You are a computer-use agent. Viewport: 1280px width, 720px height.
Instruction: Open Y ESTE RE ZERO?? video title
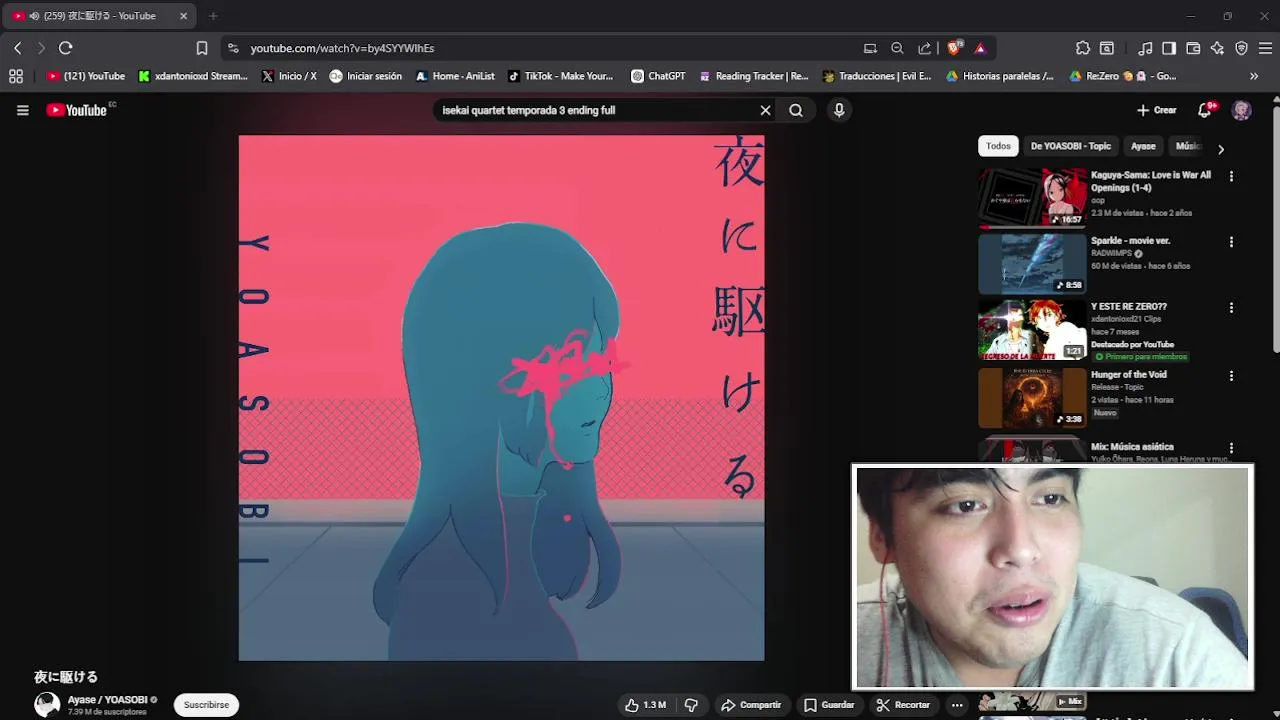[x=1128, y=307]
